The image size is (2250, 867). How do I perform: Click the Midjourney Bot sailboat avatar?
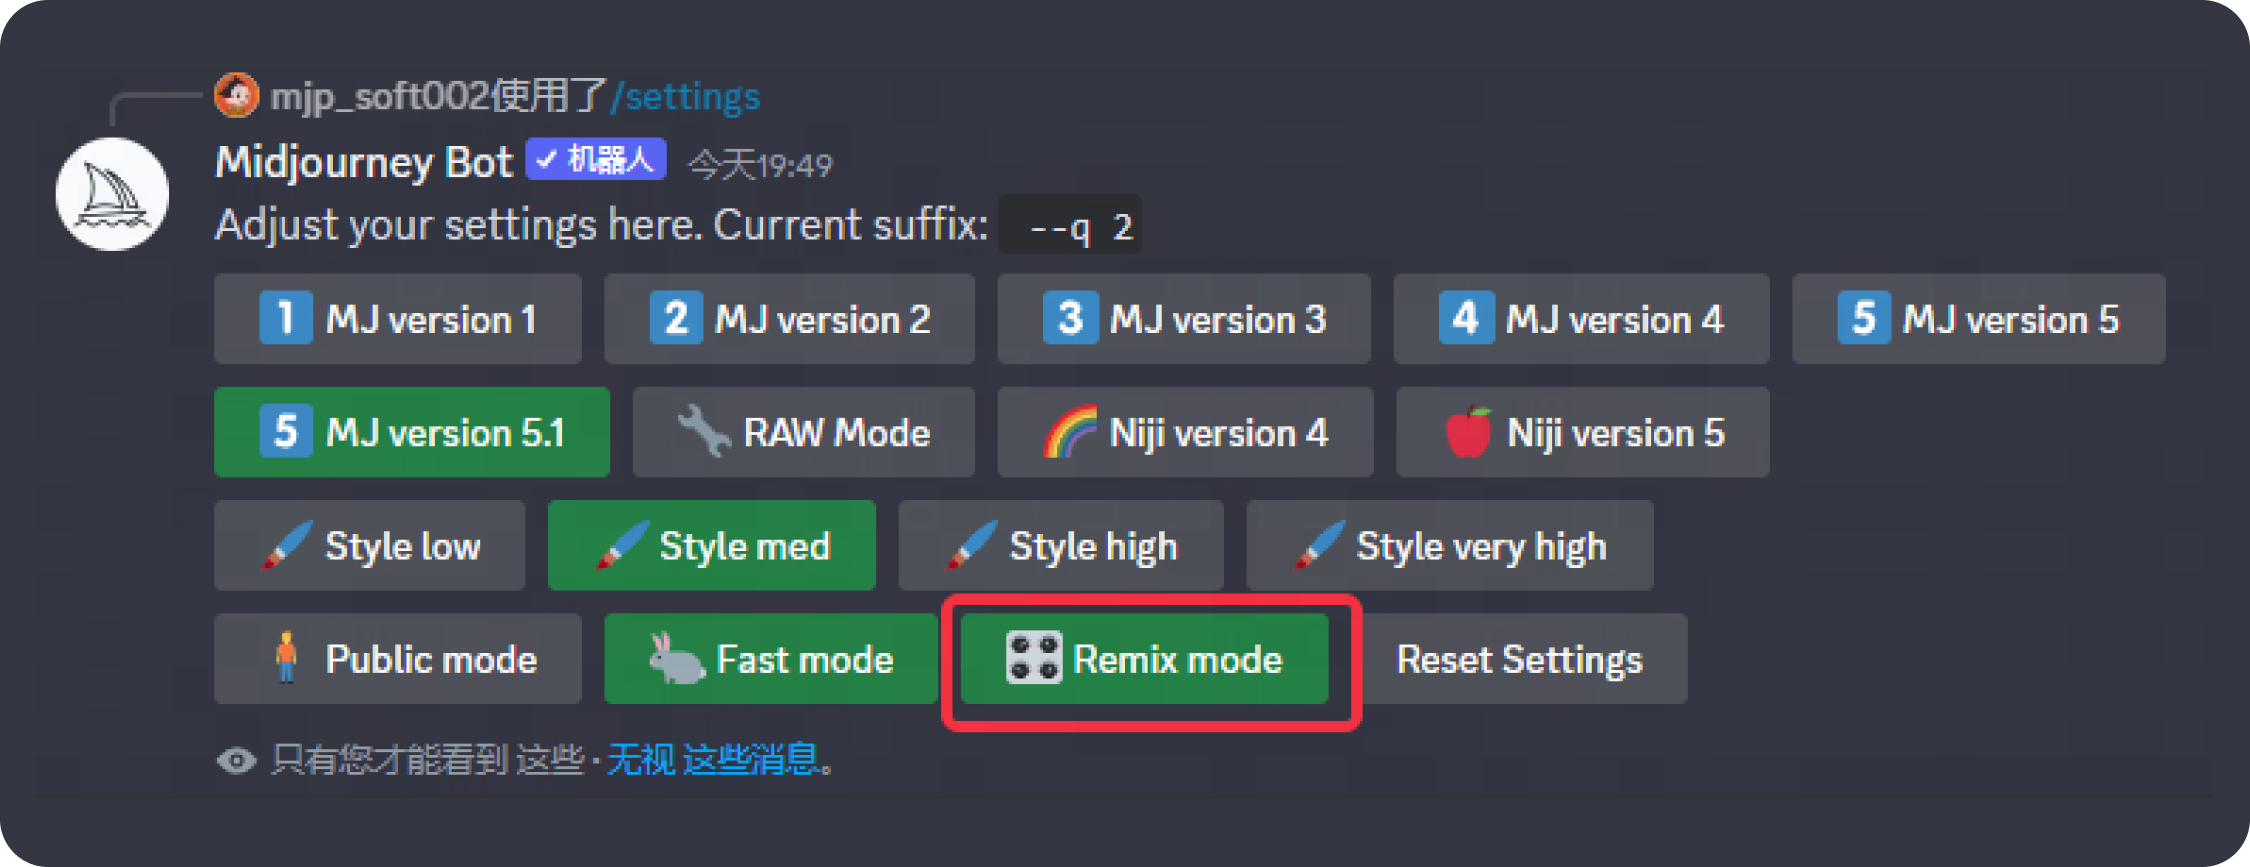[x=112, y=194]
